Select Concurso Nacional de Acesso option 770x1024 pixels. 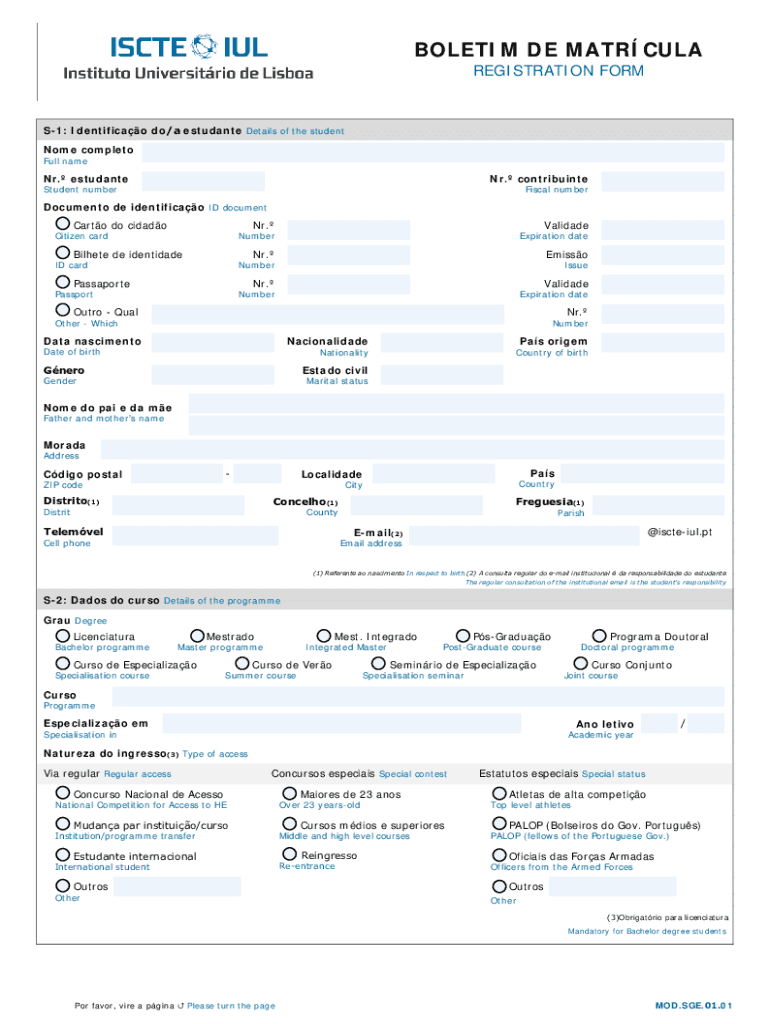(x=63, y=793)
